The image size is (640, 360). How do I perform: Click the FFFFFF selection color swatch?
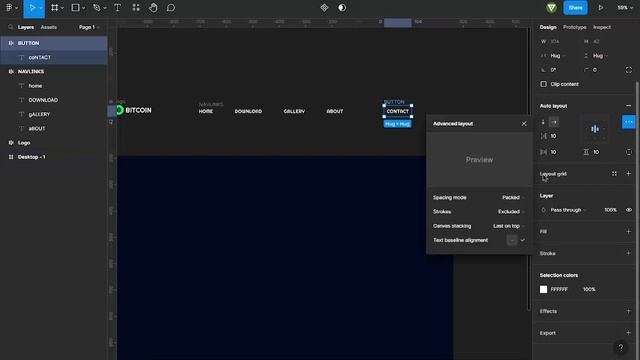click(543, 289)
